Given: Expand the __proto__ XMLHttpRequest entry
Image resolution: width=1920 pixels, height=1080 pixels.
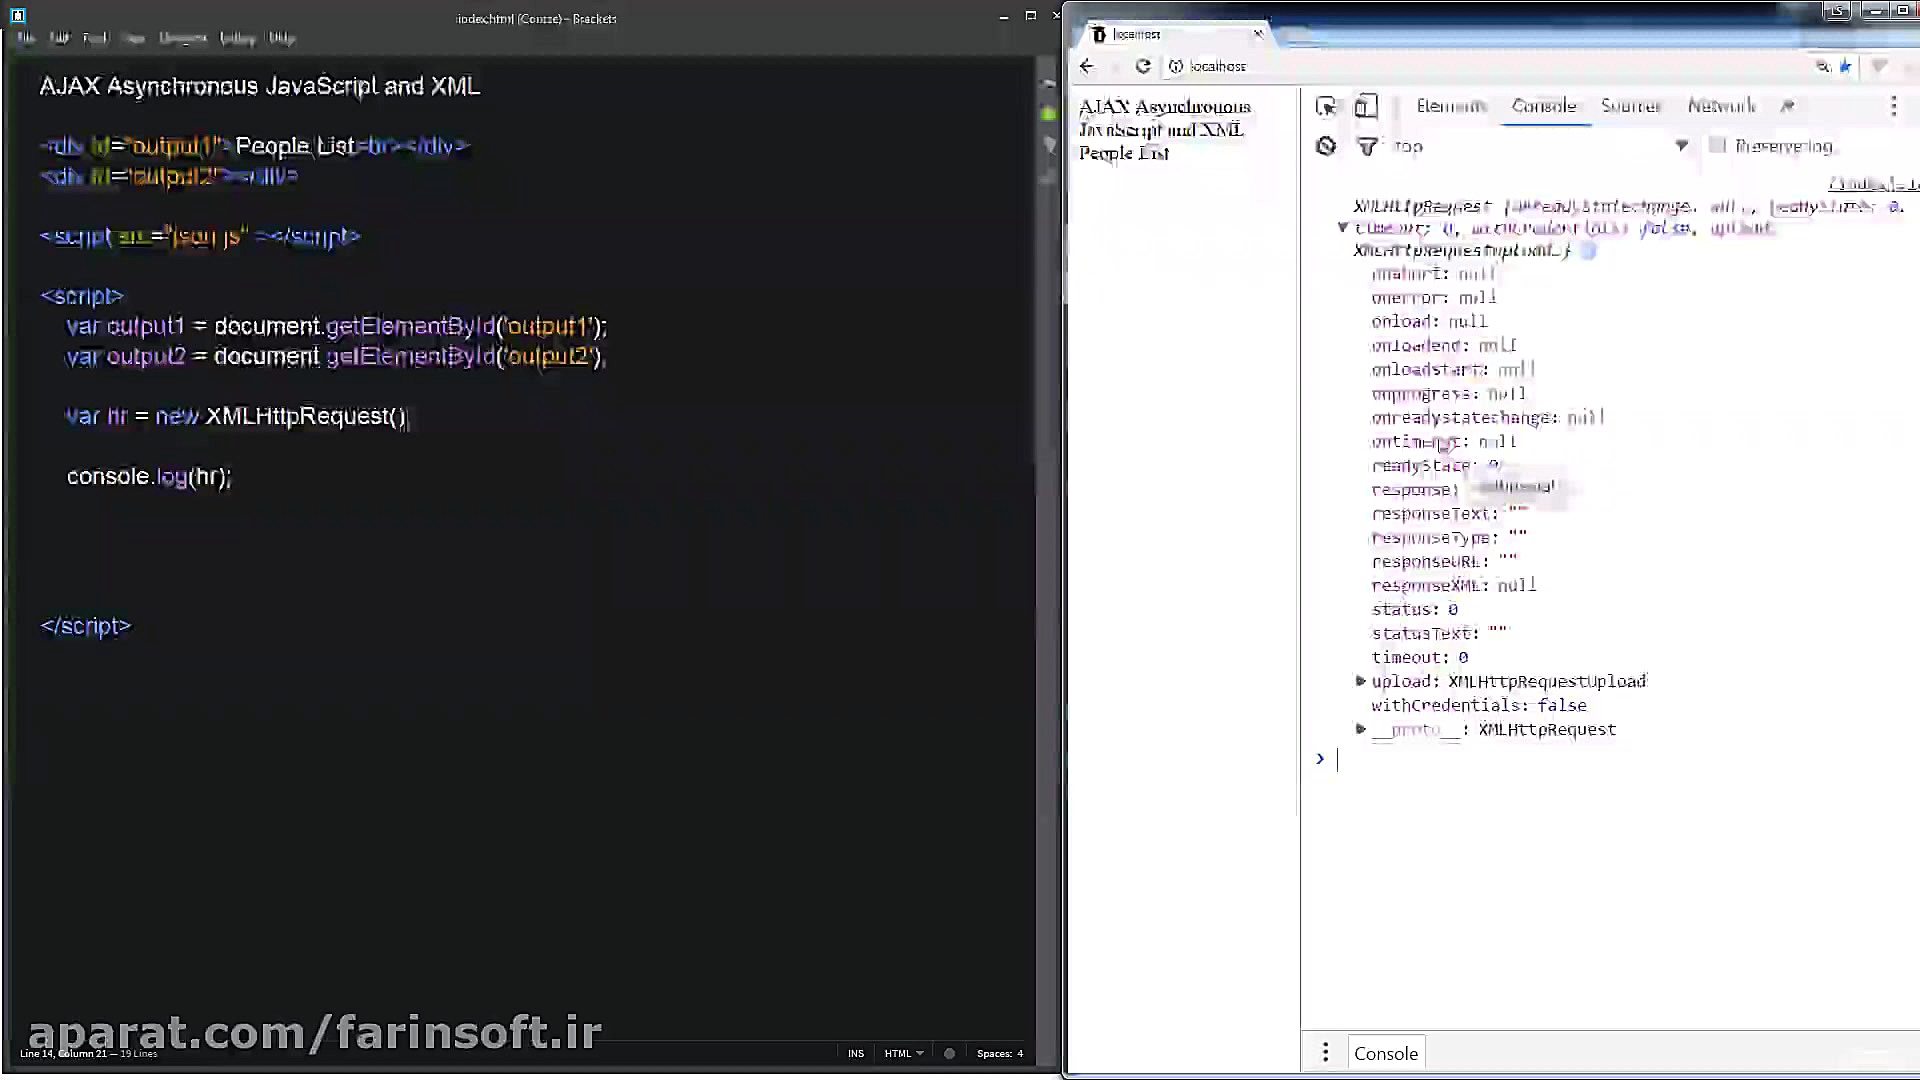Looking at the screenshot, I should 1360,729.
